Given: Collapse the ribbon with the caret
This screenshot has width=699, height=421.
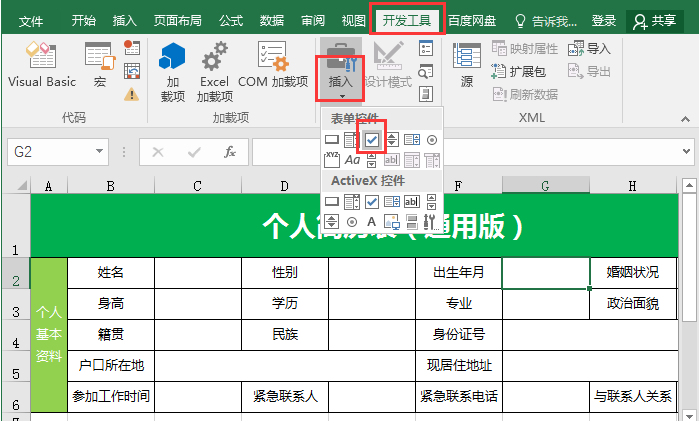Looking at the screenshot, I should pos(685,119).
